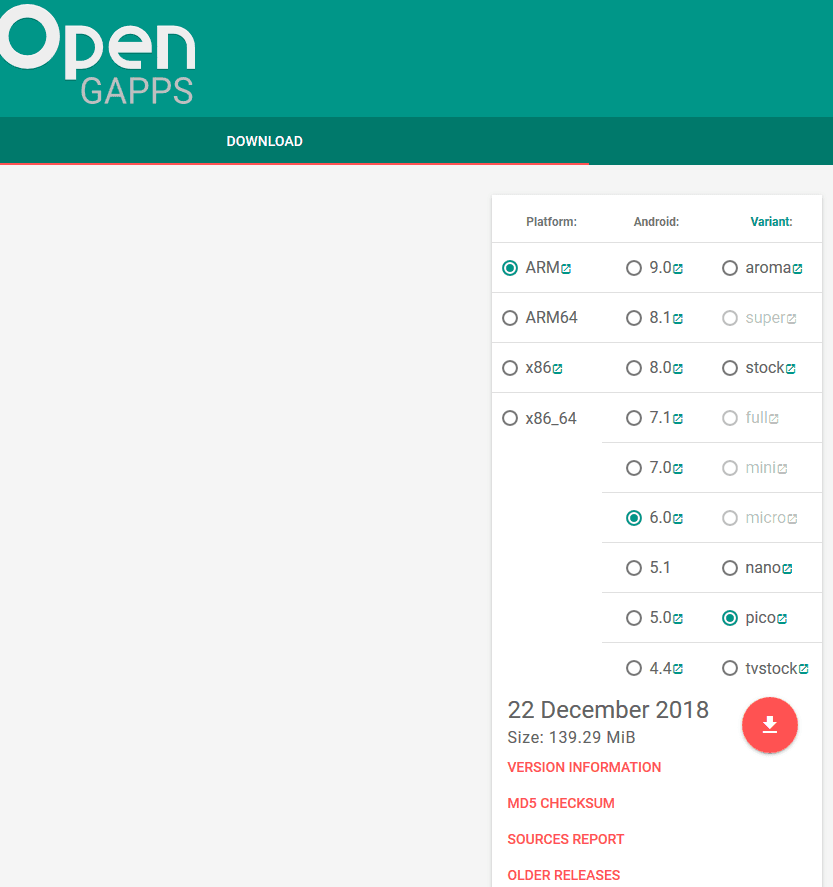The width and height of the screenshot is (833, 887).
Task: Click the Android: column header
Action: [656, 222]
